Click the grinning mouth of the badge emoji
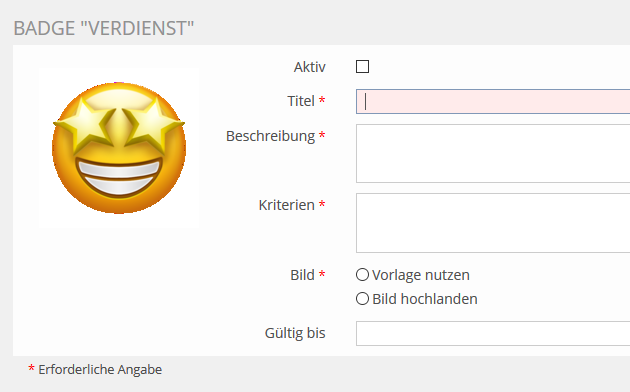The image size is (630, 392). tap(119, 177)
